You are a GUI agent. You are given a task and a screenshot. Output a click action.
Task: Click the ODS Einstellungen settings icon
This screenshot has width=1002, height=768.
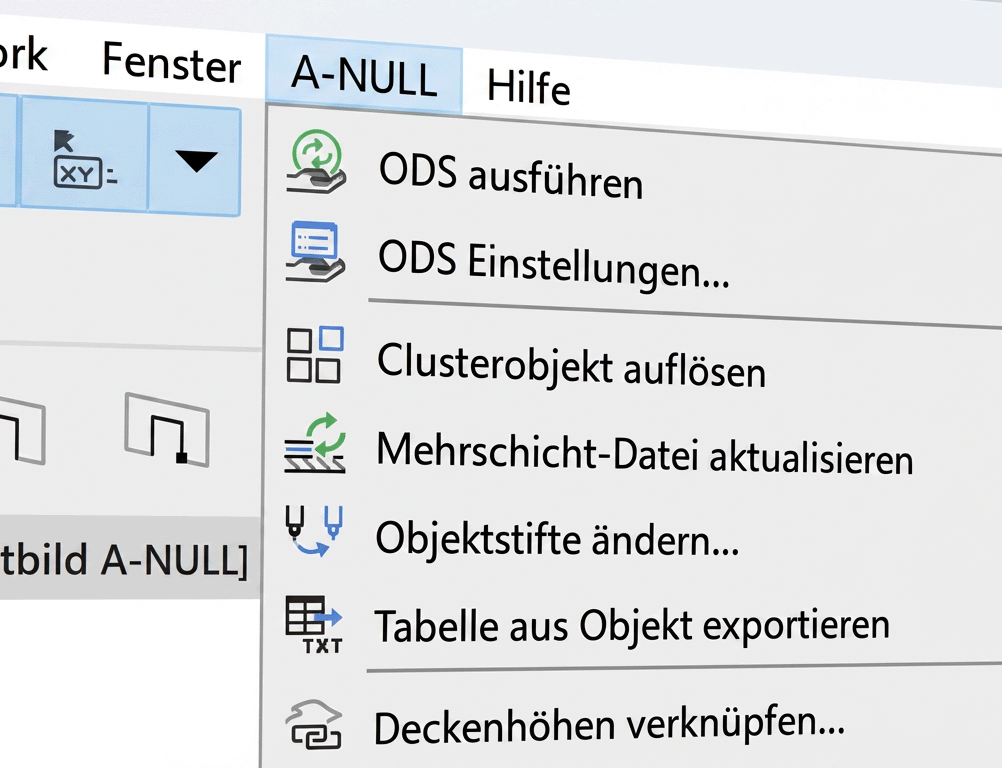(x=316, y=250)
